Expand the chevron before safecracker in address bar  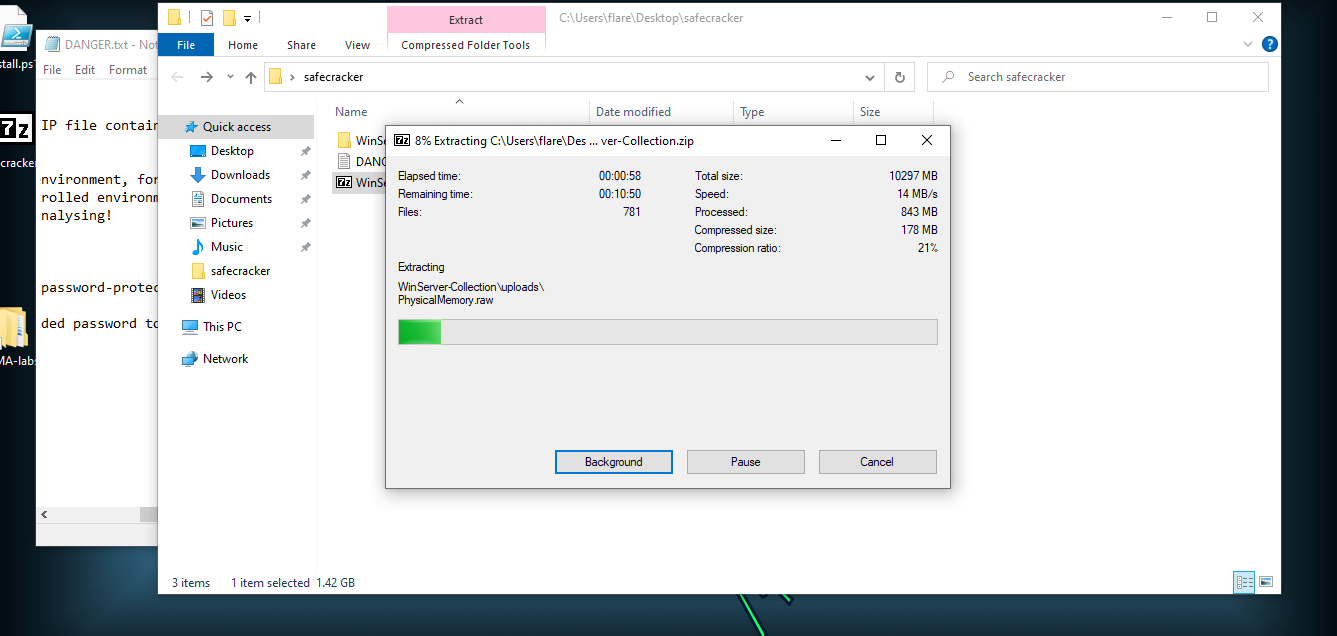(292, 77)
